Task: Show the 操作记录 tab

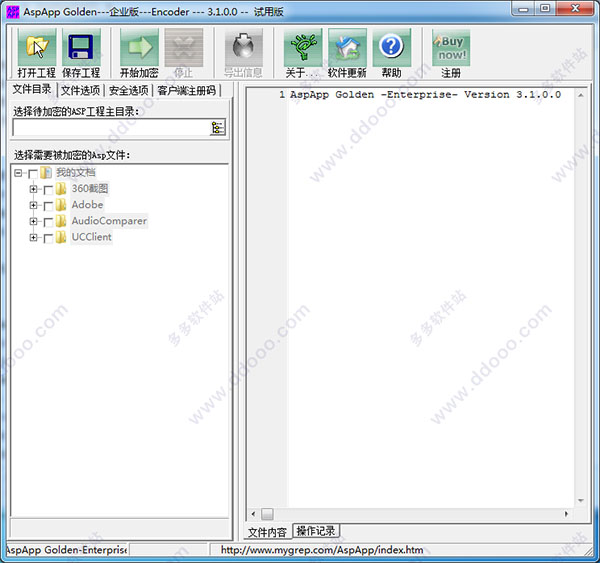Action: pos(316,531)
